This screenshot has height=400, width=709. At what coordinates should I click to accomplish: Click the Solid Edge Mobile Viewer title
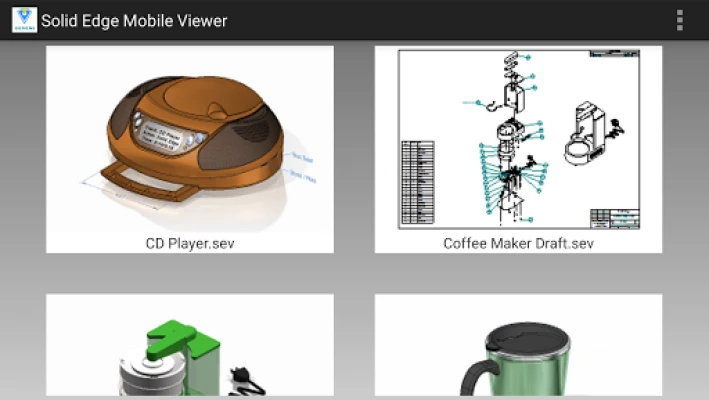pos(134,21)
